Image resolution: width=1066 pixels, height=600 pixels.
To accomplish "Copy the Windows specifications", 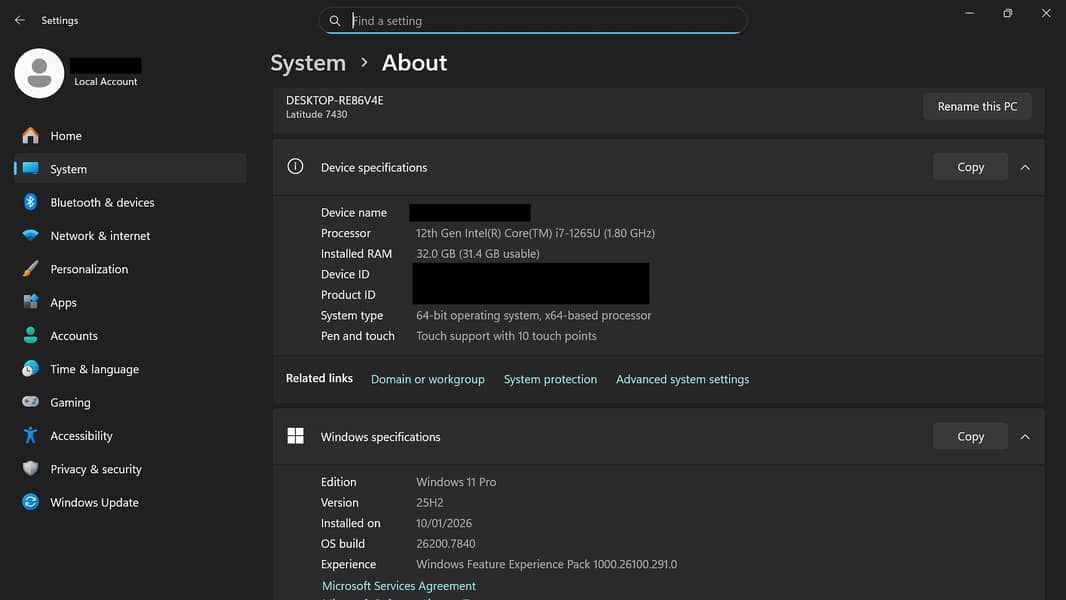I will click(970, 437).
